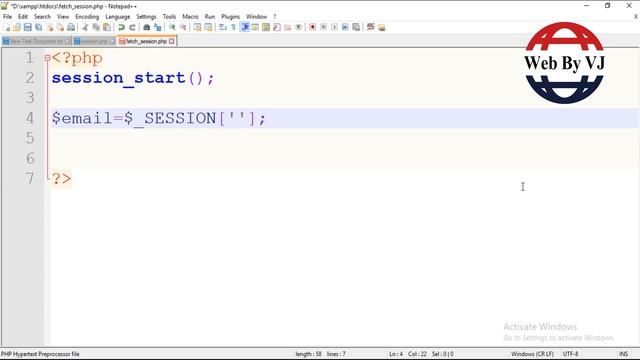
Task: Click the Save Recorded Macro icon
Action: [356, 27]
